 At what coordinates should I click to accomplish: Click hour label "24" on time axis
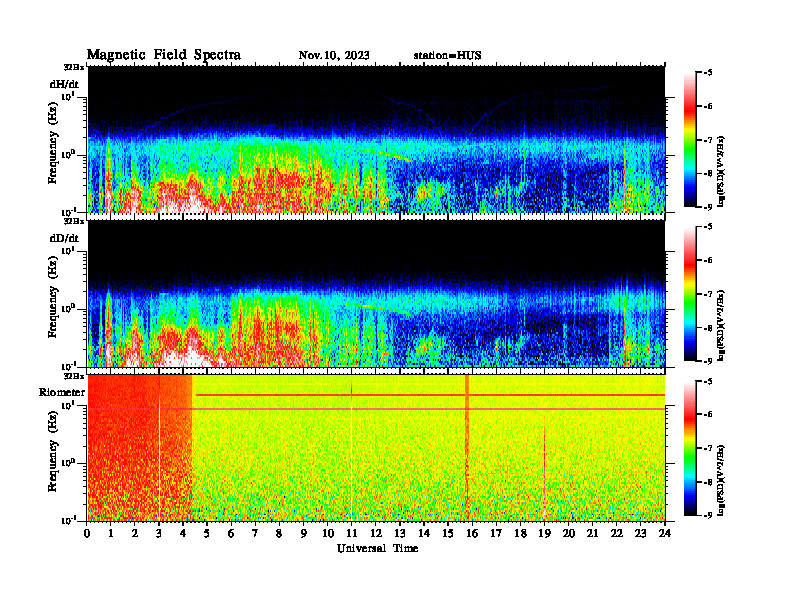pyautogui.click(x=665, y=533)
